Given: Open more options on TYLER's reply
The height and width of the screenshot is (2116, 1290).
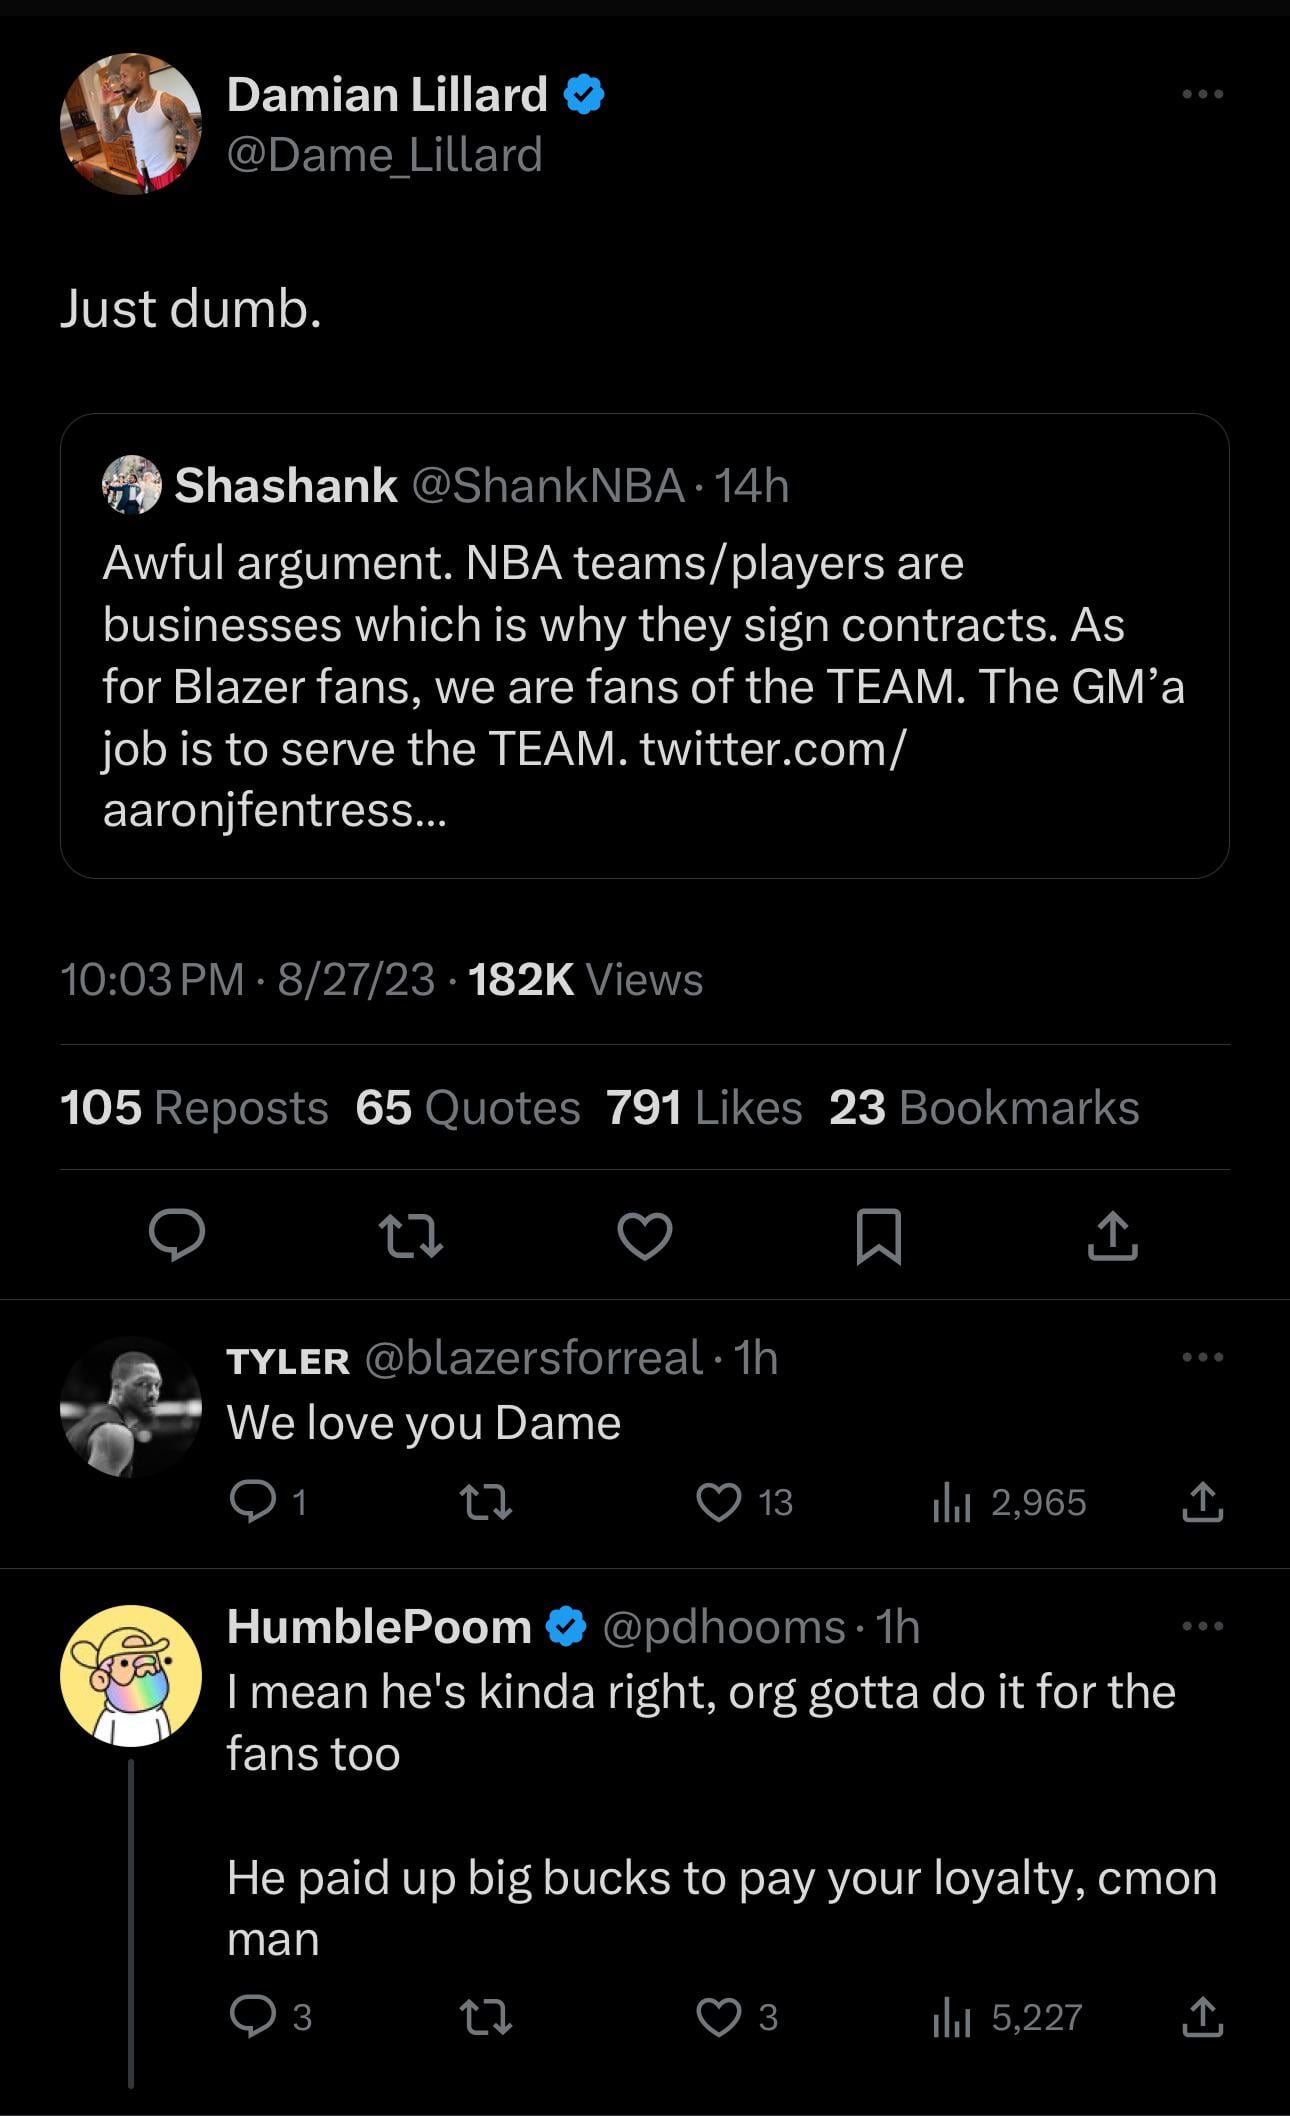Looking at the screenshot, I should 1202,1357.
